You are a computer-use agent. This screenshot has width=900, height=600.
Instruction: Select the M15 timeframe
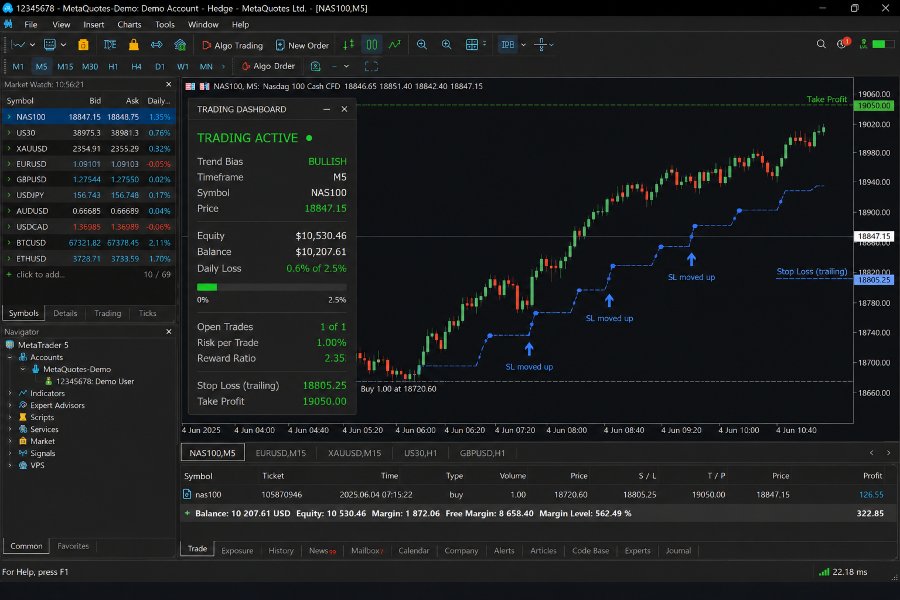(x=65, y=67)
